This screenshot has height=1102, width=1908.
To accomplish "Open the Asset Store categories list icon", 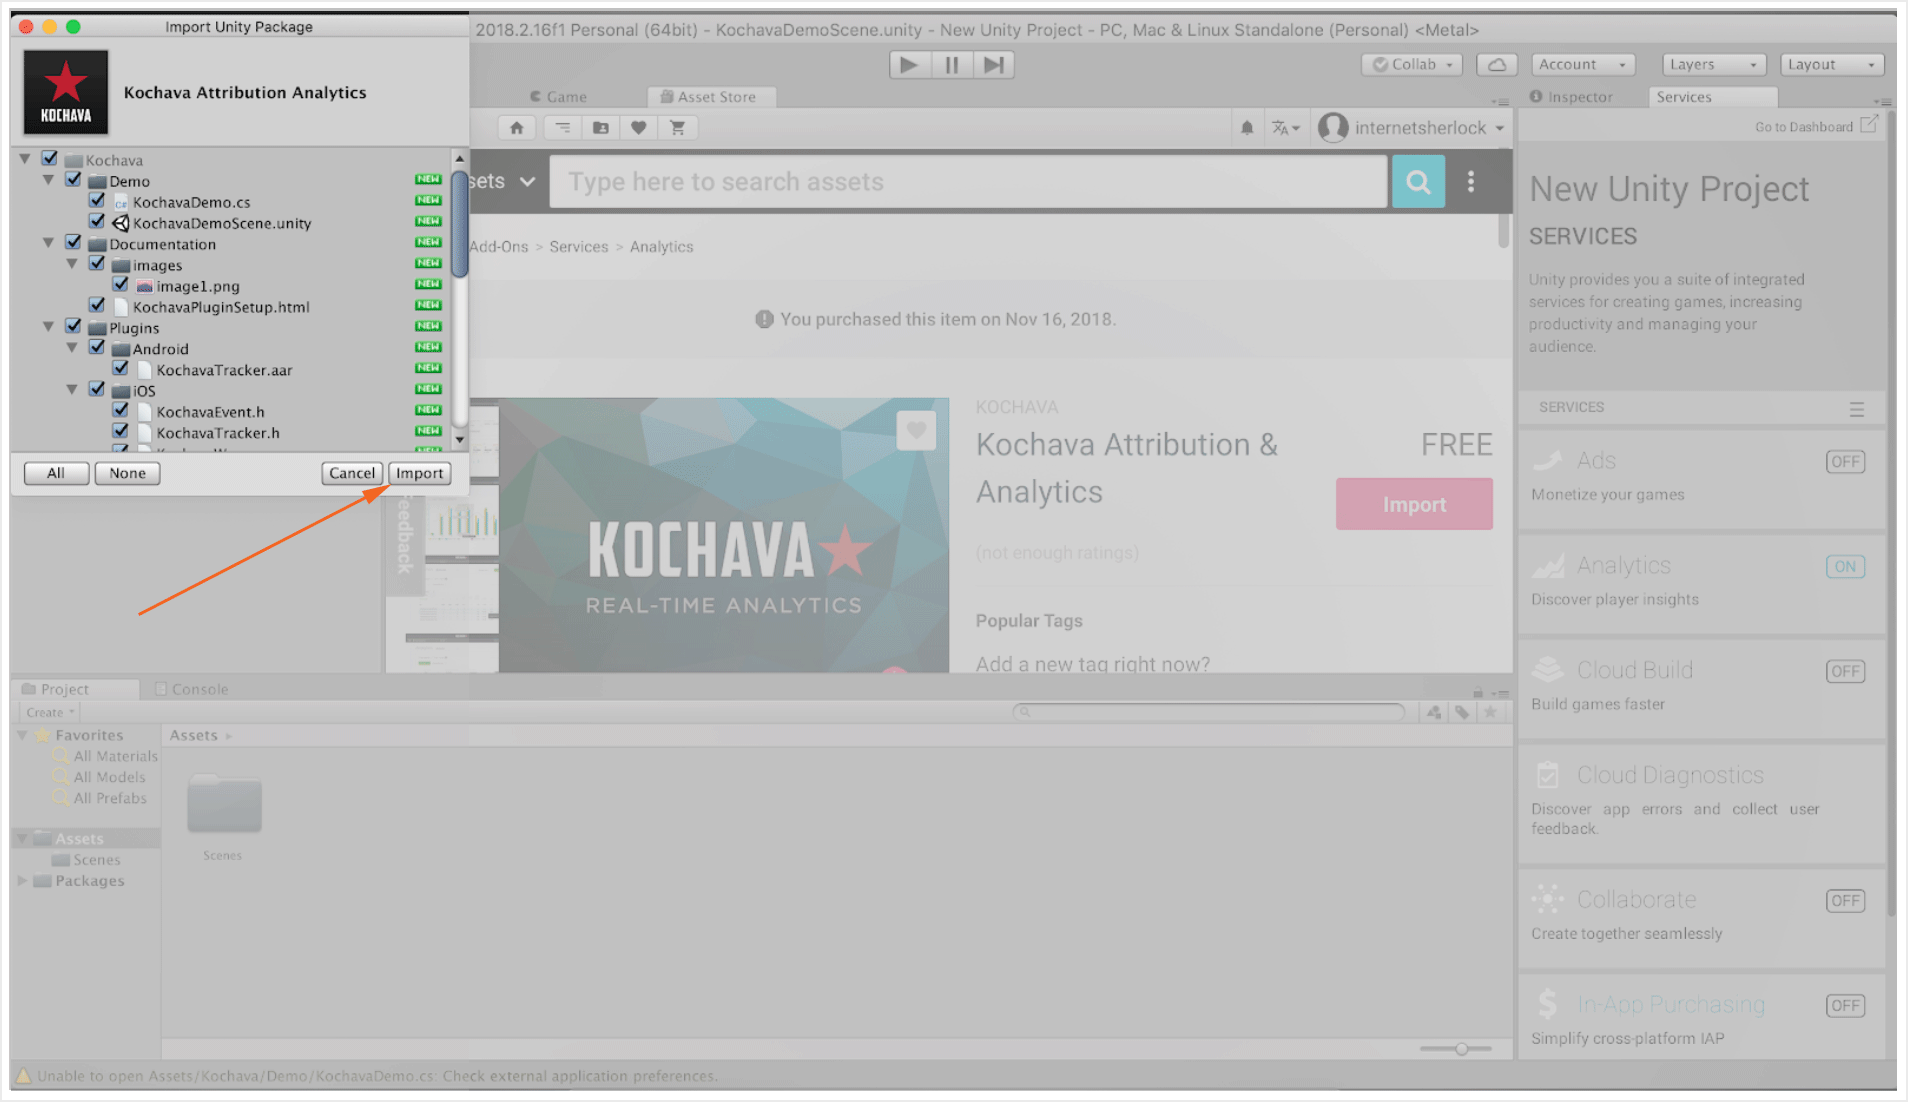I will pos(563,128).
